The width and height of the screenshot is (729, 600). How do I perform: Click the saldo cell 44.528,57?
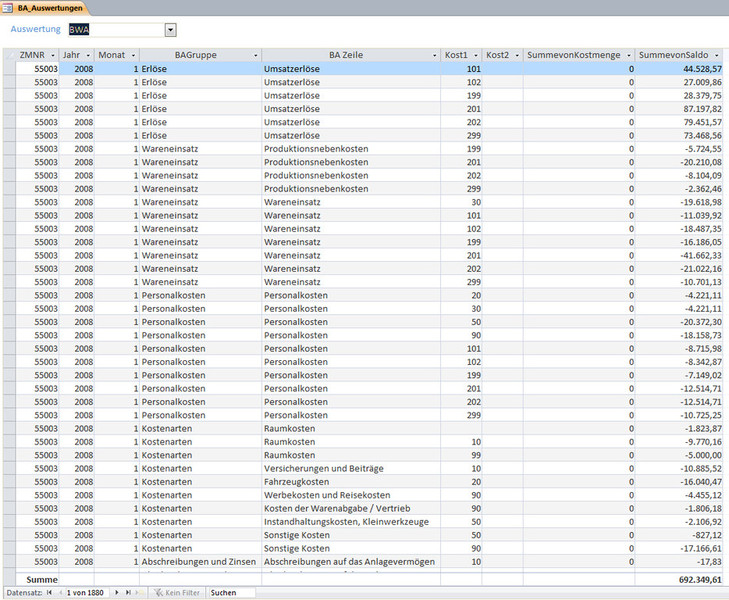point(679,69)
